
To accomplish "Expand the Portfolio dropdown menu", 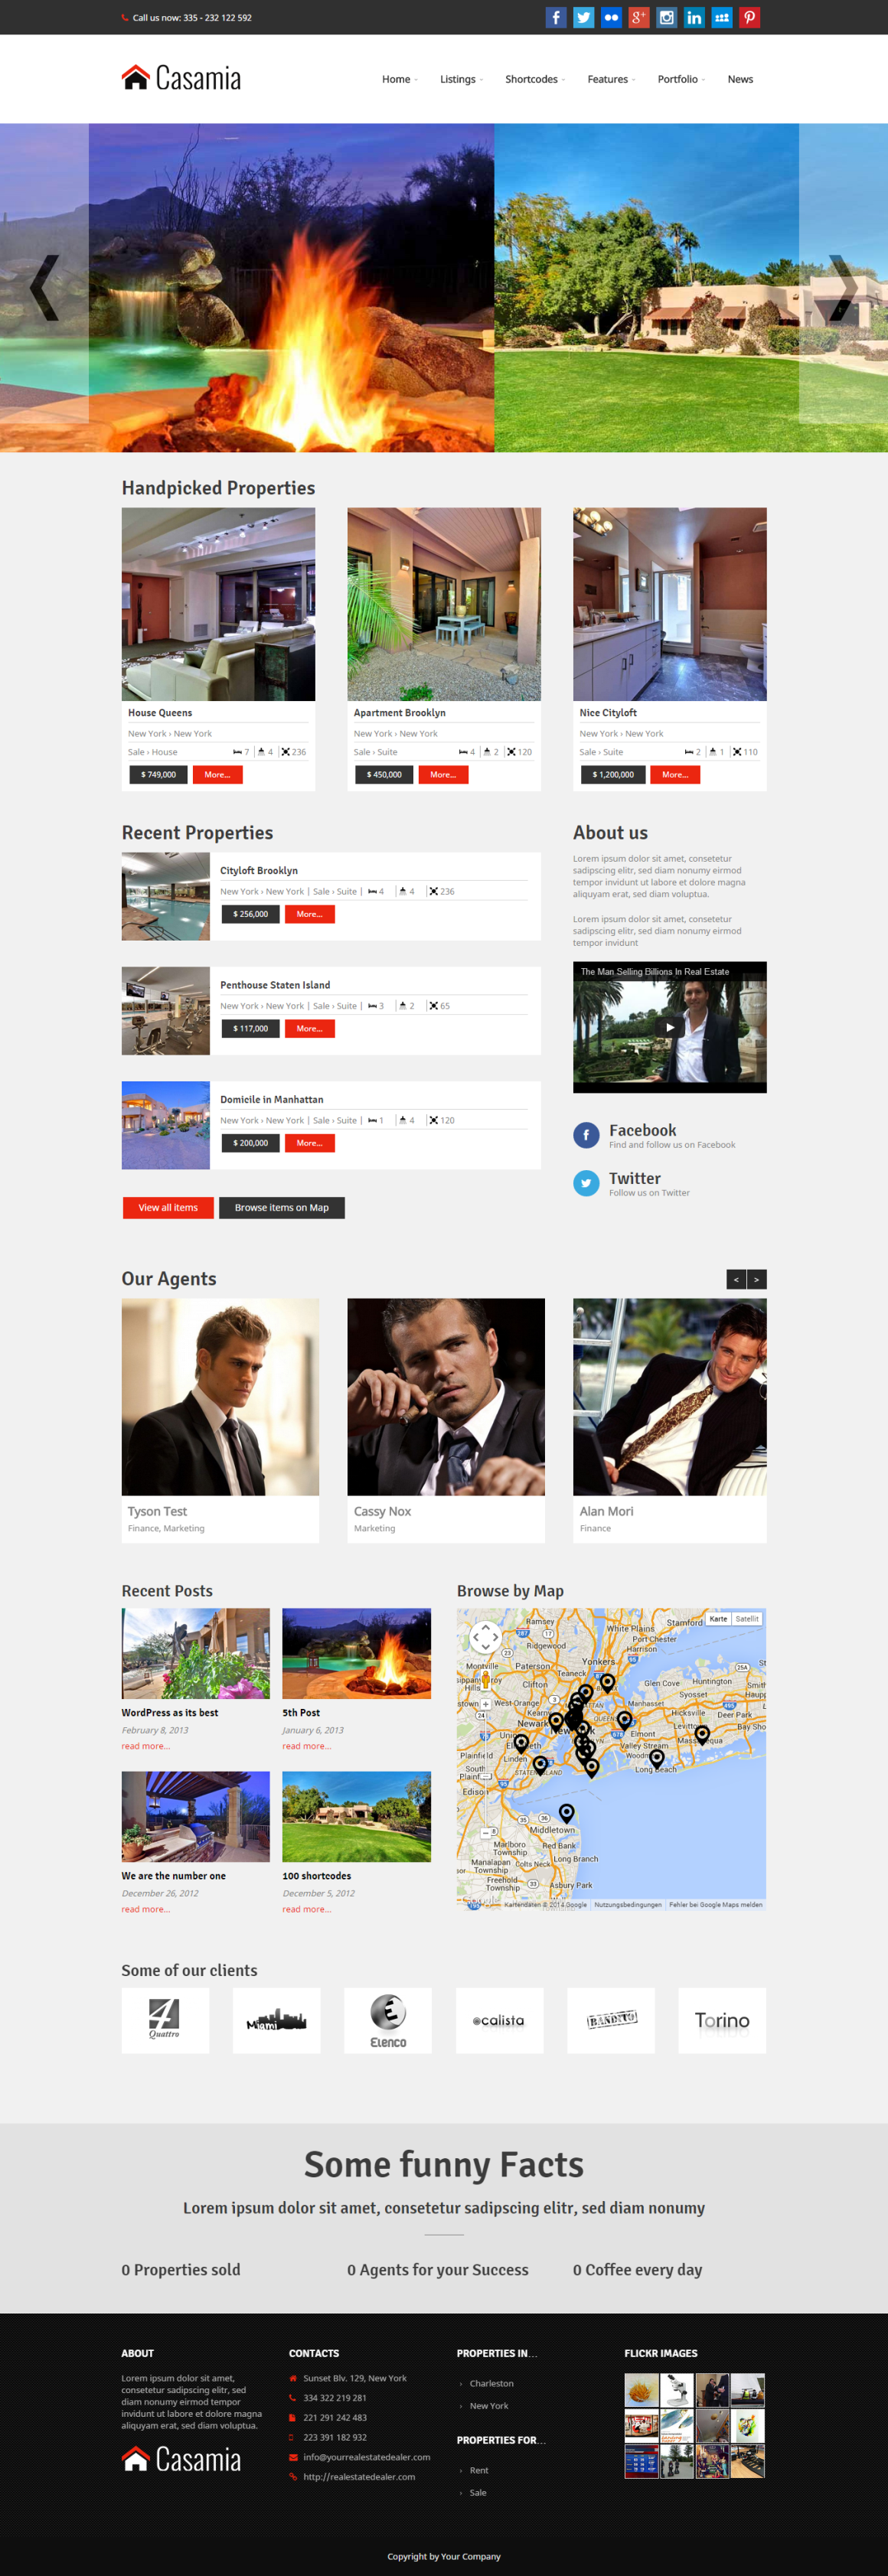I will click(681, 79).
